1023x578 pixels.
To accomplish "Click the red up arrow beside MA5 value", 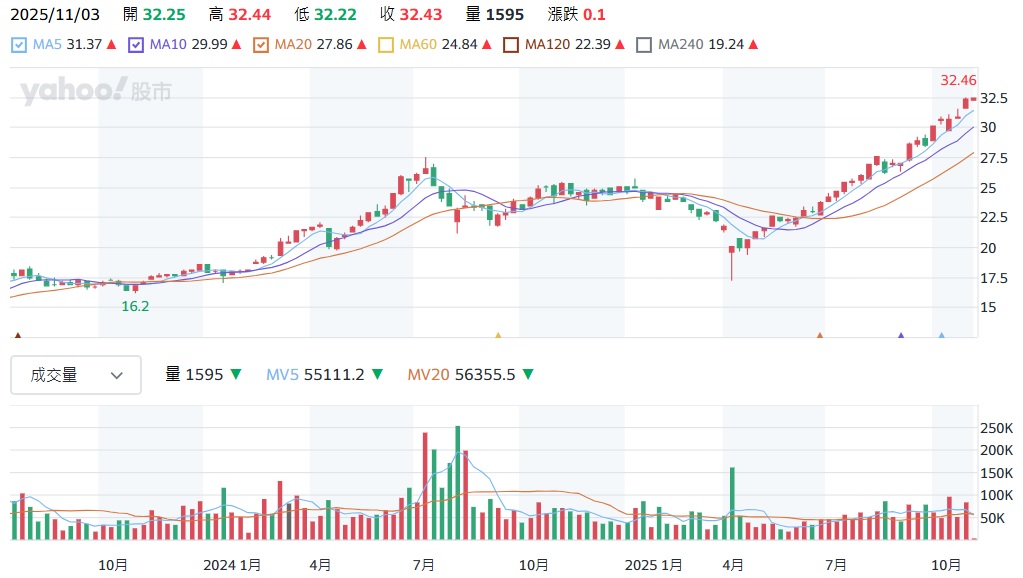I will coord(112,45).
